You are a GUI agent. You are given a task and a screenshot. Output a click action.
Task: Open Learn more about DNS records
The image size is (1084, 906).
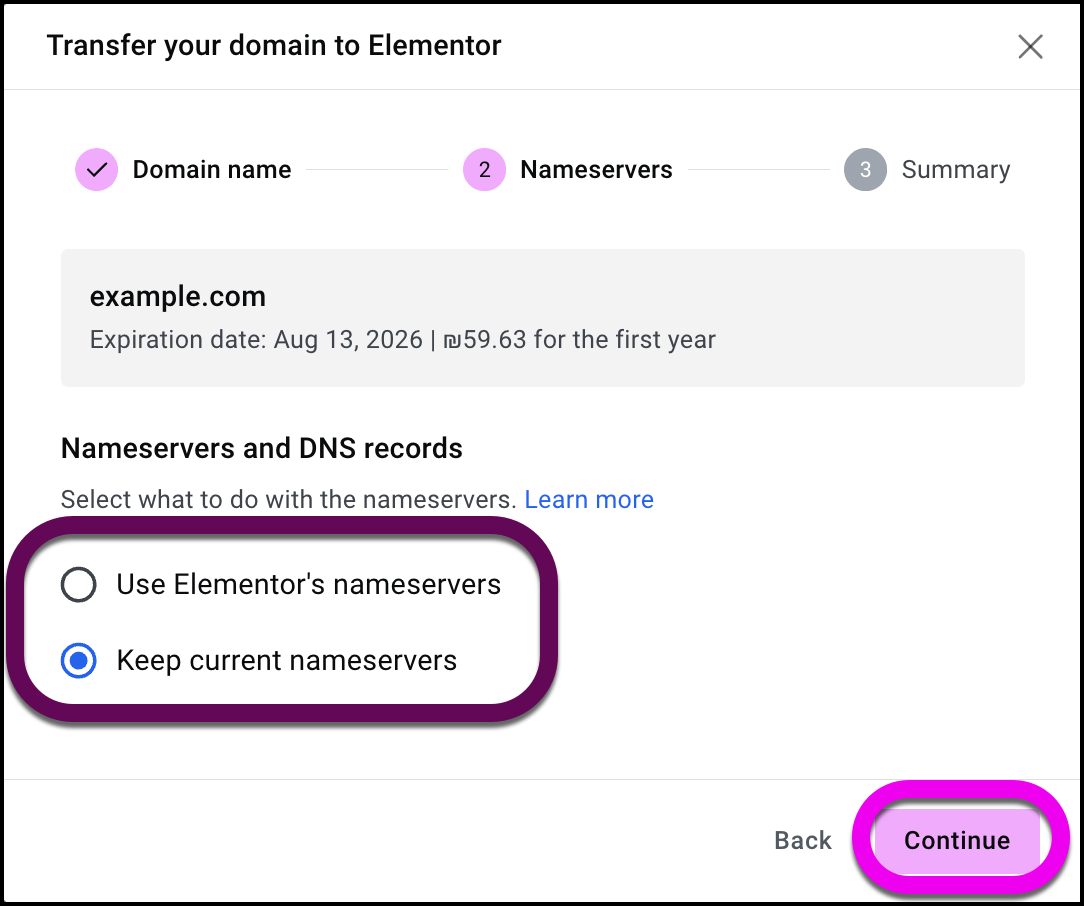coord(589,499)
